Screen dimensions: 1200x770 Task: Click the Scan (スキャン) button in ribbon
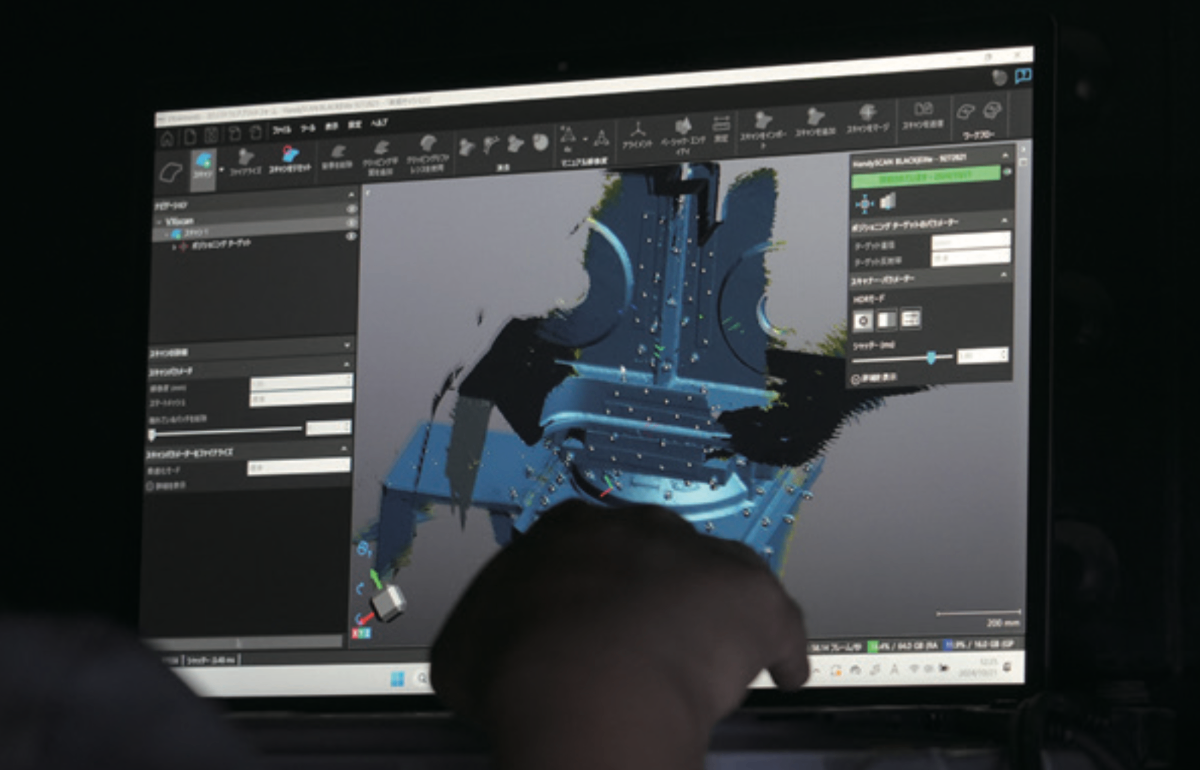(x=203, y=167)
